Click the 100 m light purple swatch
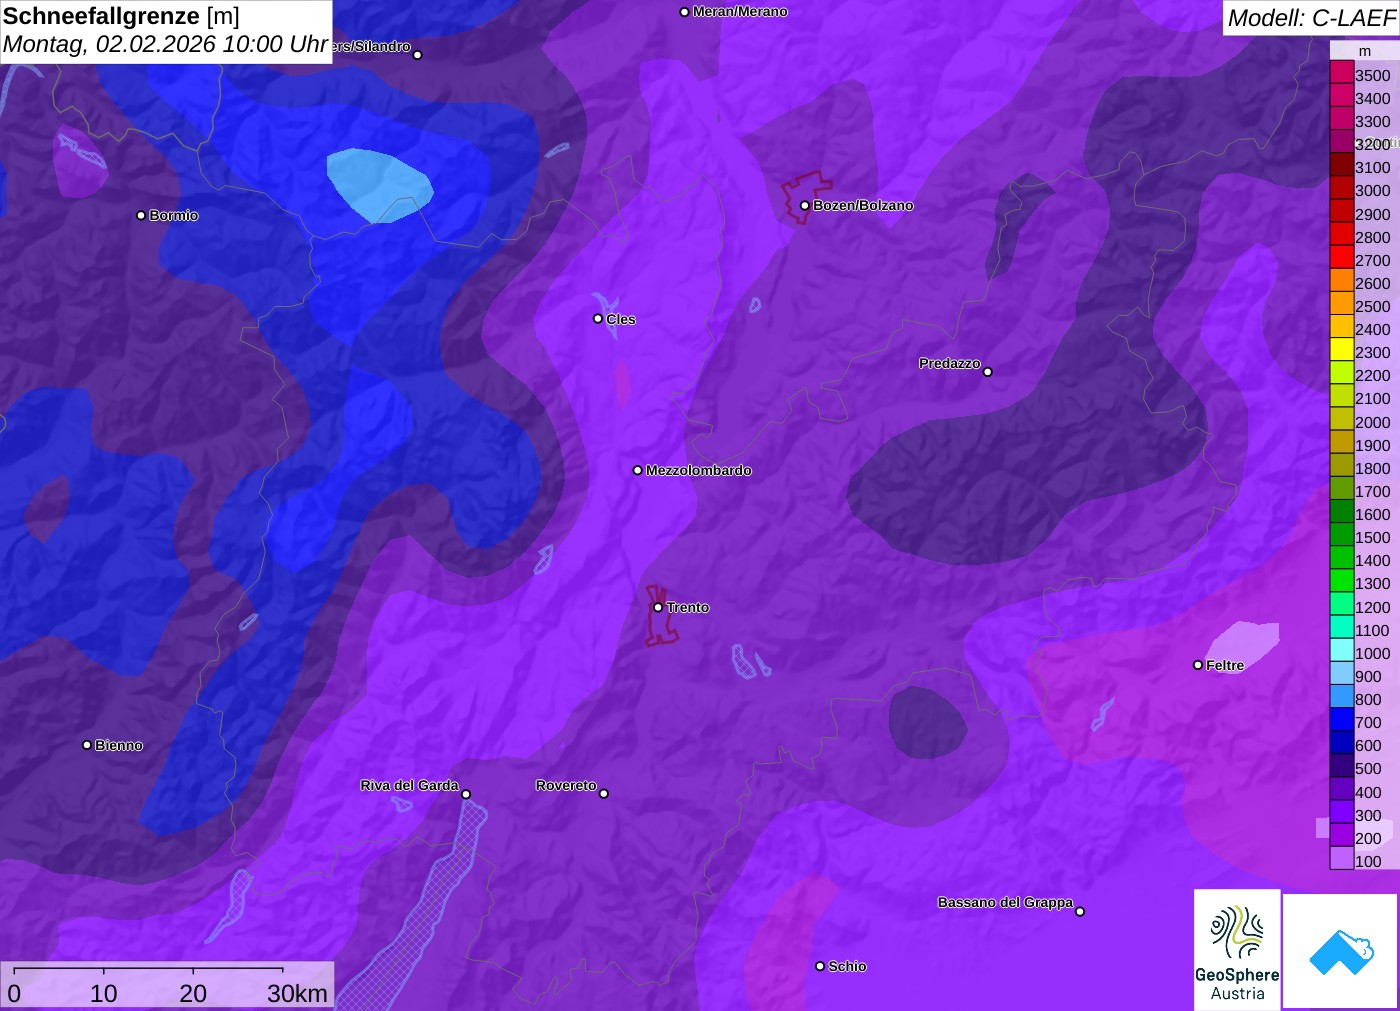 1342,860
